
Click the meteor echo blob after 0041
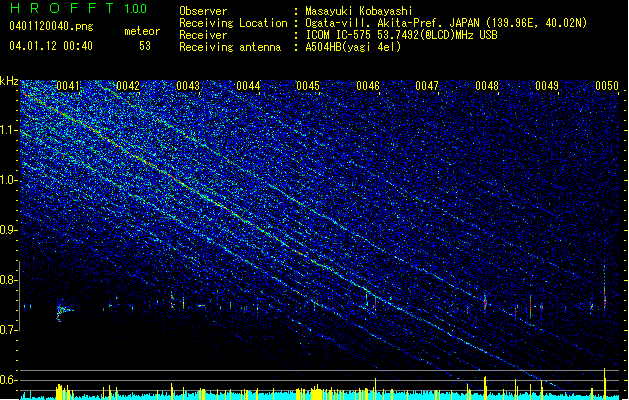coord(63,311)
